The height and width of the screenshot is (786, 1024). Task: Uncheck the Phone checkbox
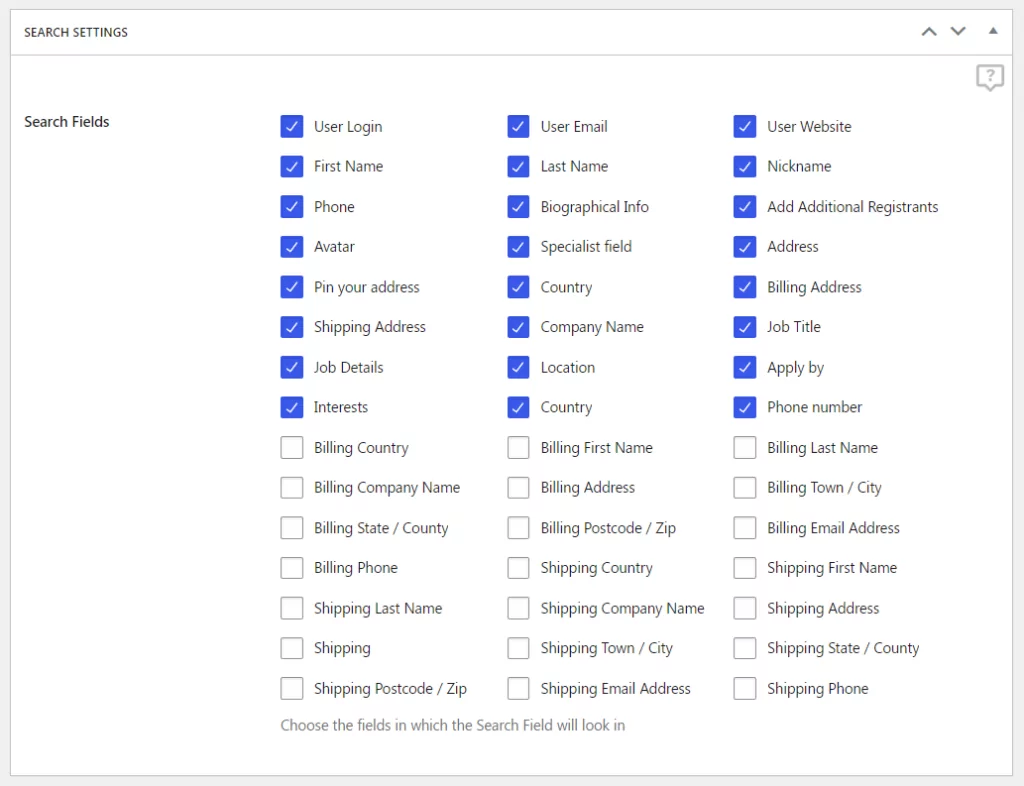292,206
